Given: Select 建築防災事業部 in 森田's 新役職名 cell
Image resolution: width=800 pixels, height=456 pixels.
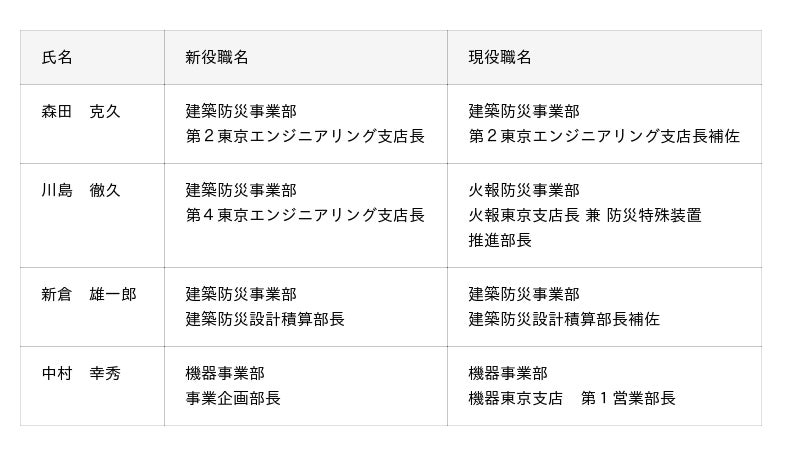Looking at the screenshot, I should point(241,112).
